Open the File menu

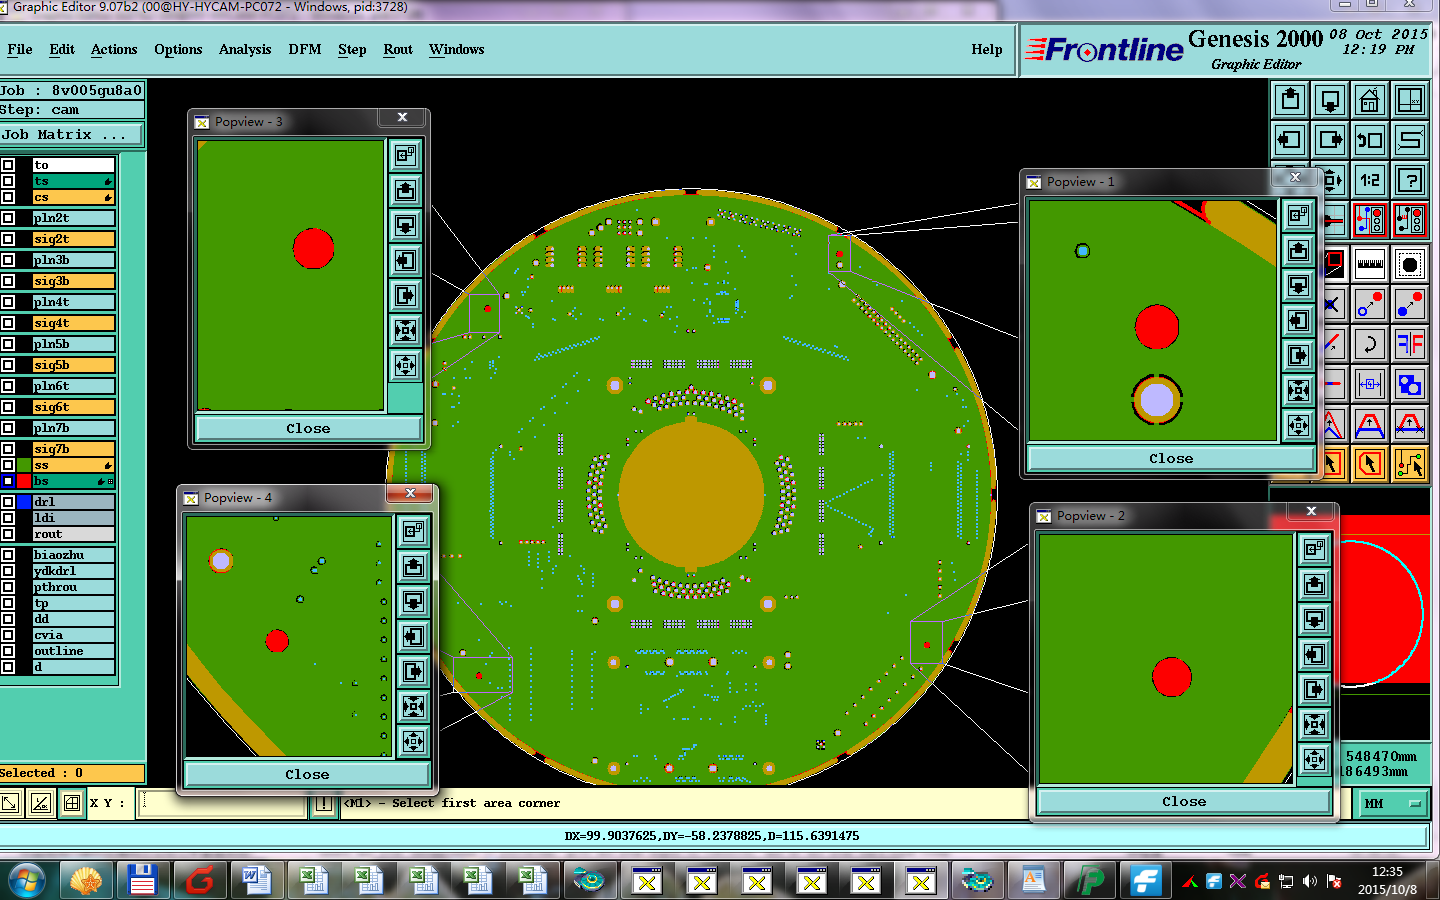pyautogui.click(x=20, y=49)
